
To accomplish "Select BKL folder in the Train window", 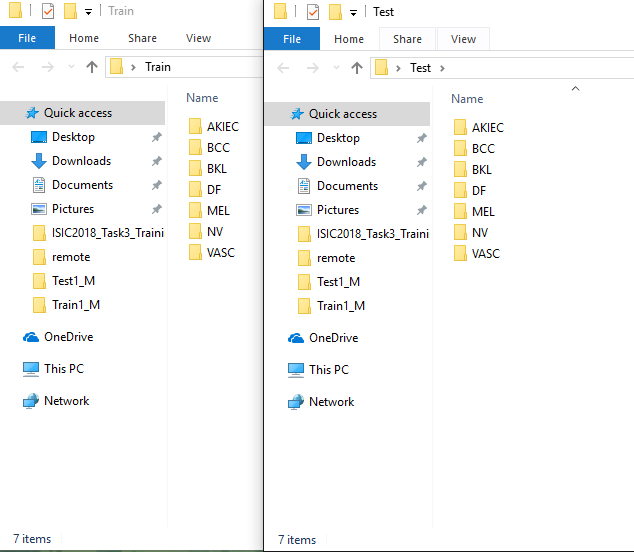I will tap(208, 169).
